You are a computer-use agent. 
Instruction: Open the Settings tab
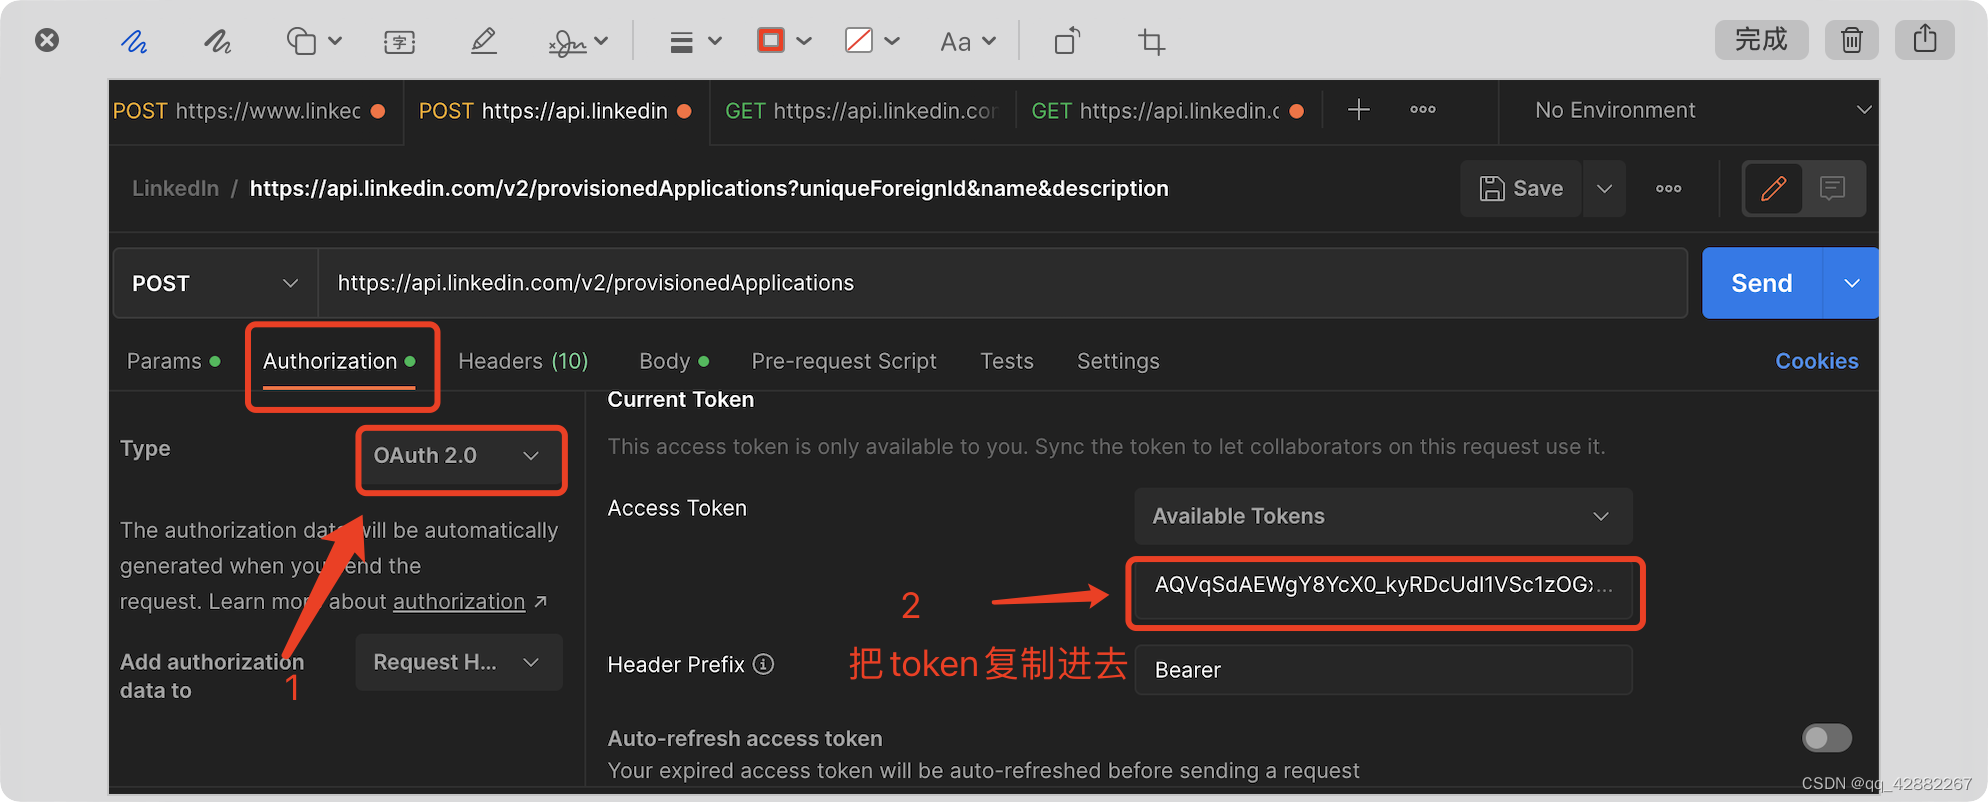(1118, 361)
